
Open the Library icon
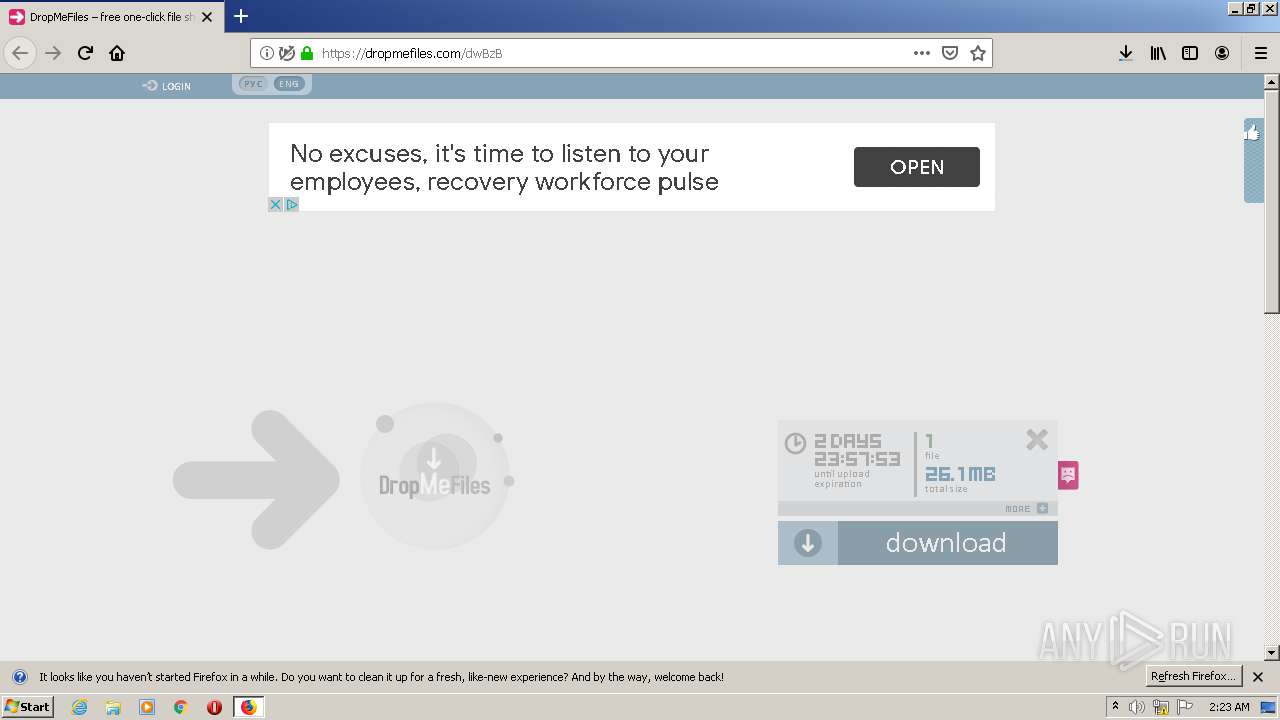pos(1158,53)
